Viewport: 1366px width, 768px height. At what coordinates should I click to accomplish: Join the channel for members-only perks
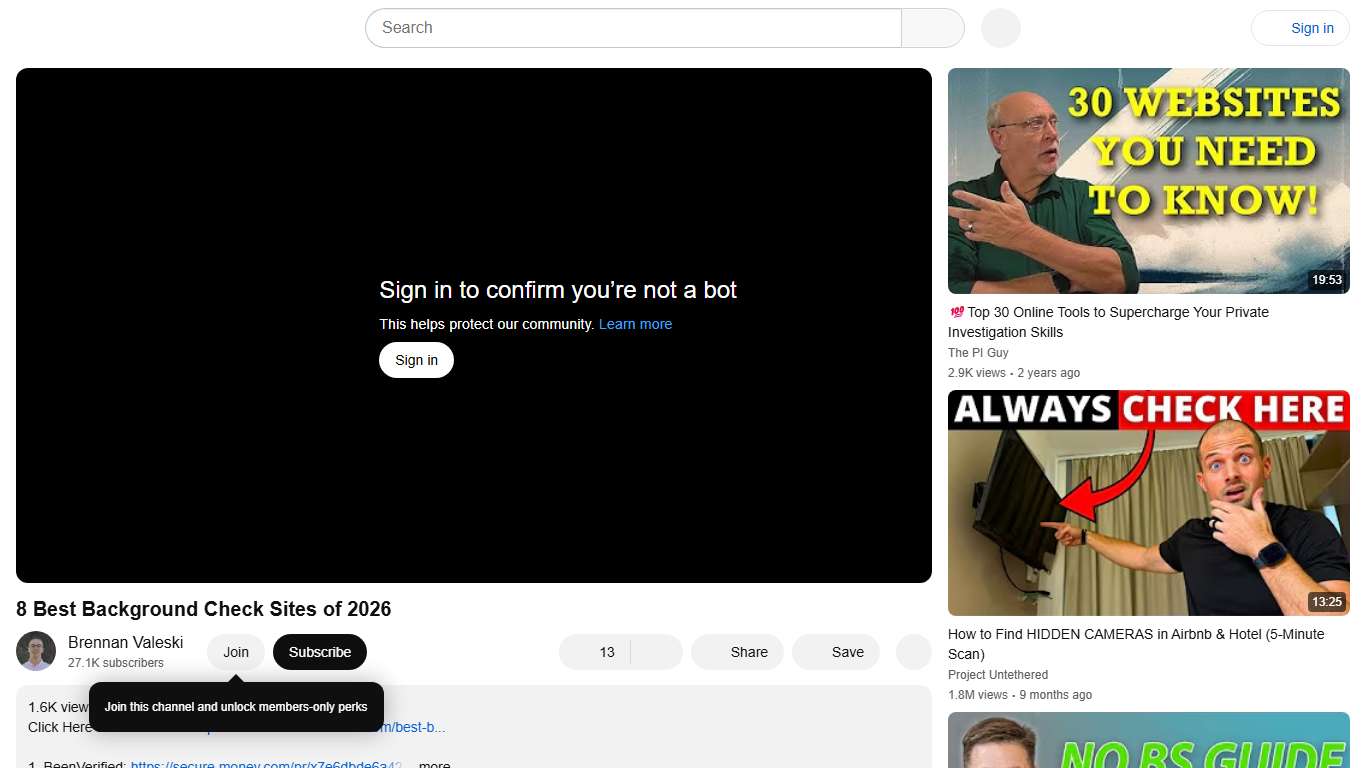[235, 651]
